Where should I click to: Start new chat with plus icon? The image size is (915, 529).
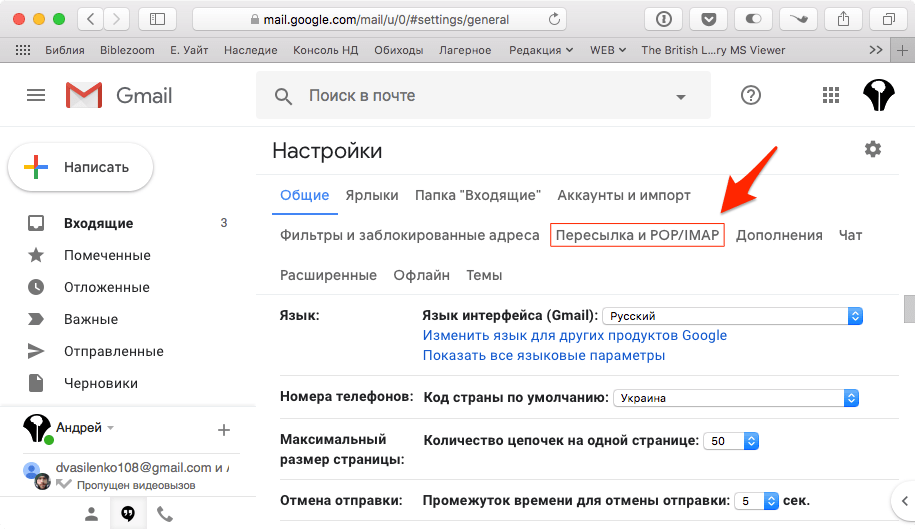(223, 430)
